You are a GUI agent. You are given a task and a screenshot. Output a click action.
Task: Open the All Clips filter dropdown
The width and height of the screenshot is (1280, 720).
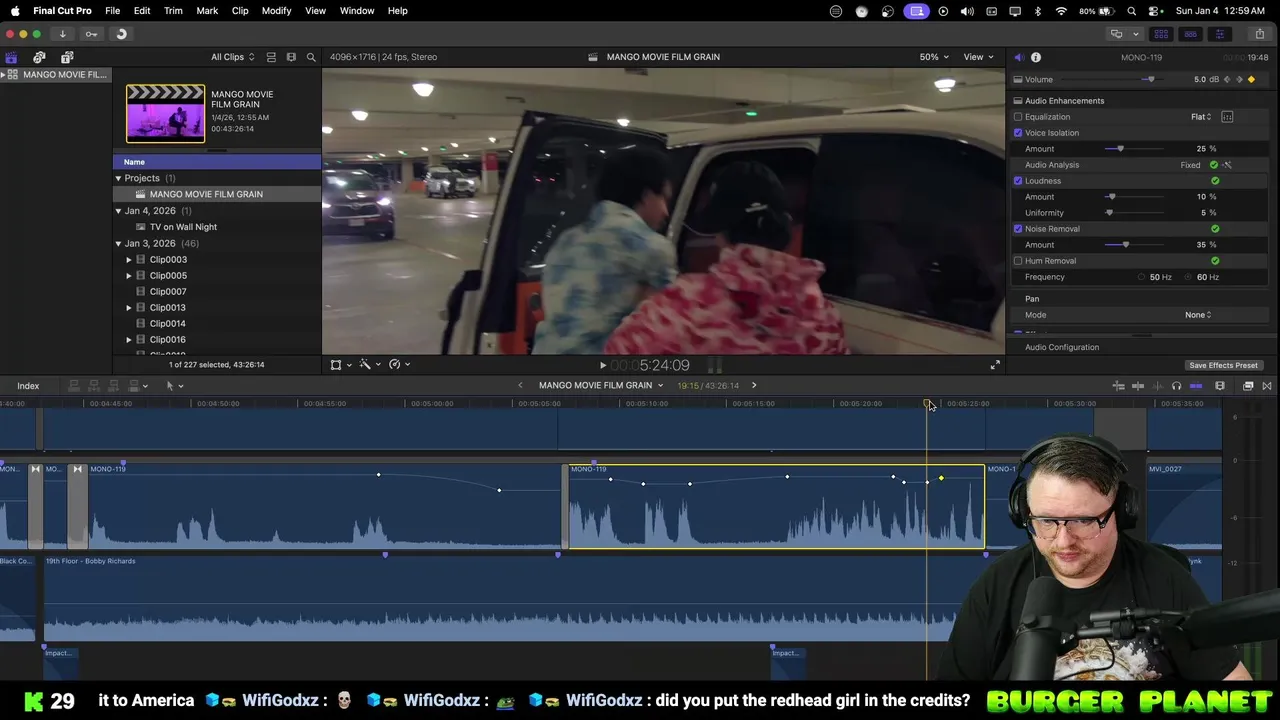232,57
